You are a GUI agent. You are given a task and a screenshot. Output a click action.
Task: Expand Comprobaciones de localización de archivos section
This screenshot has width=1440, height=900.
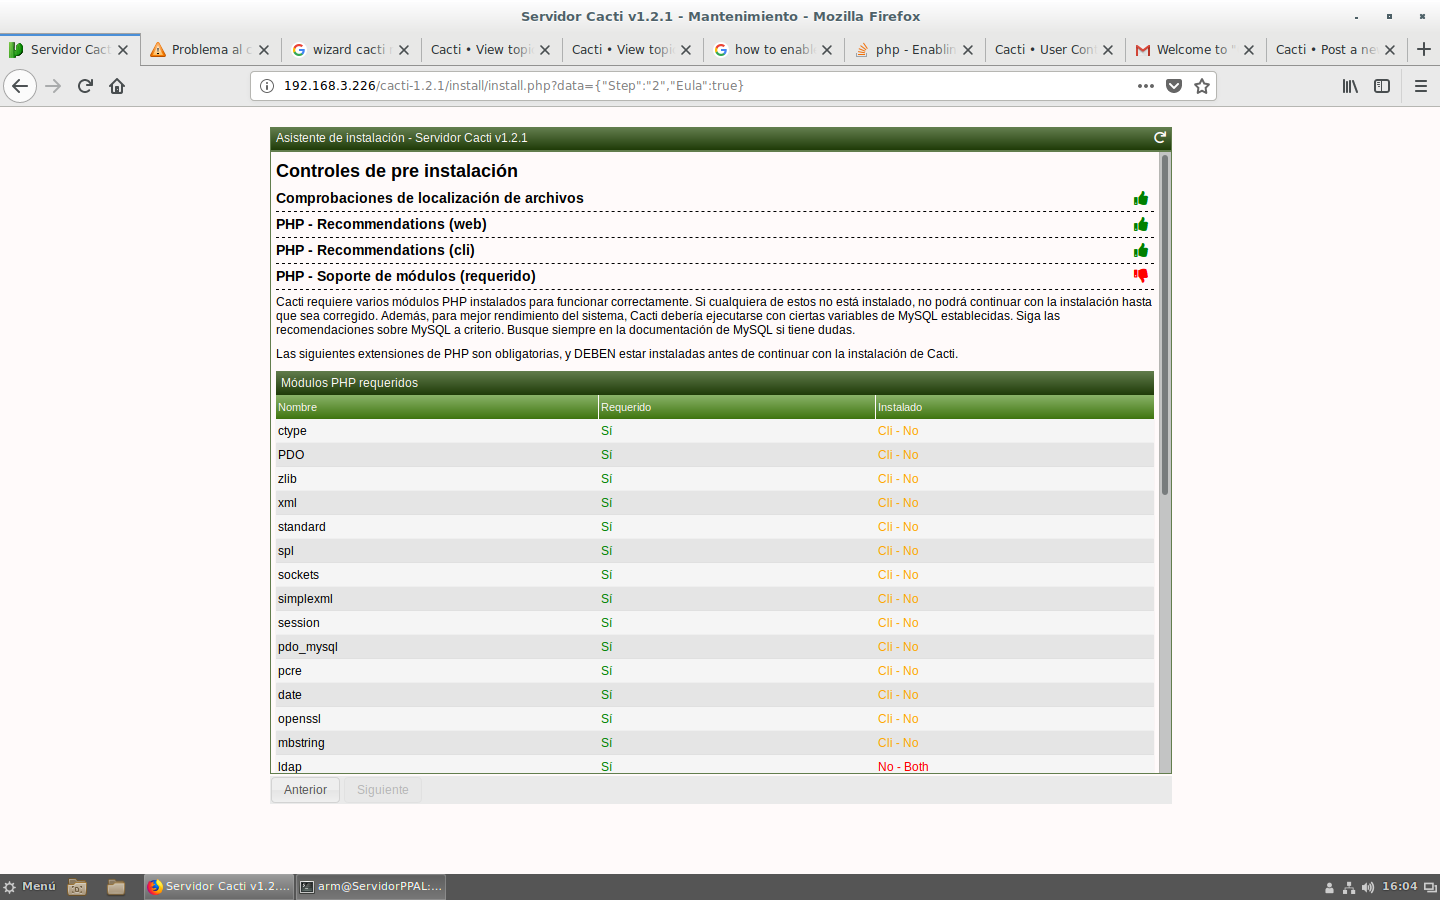coord(430,198)
